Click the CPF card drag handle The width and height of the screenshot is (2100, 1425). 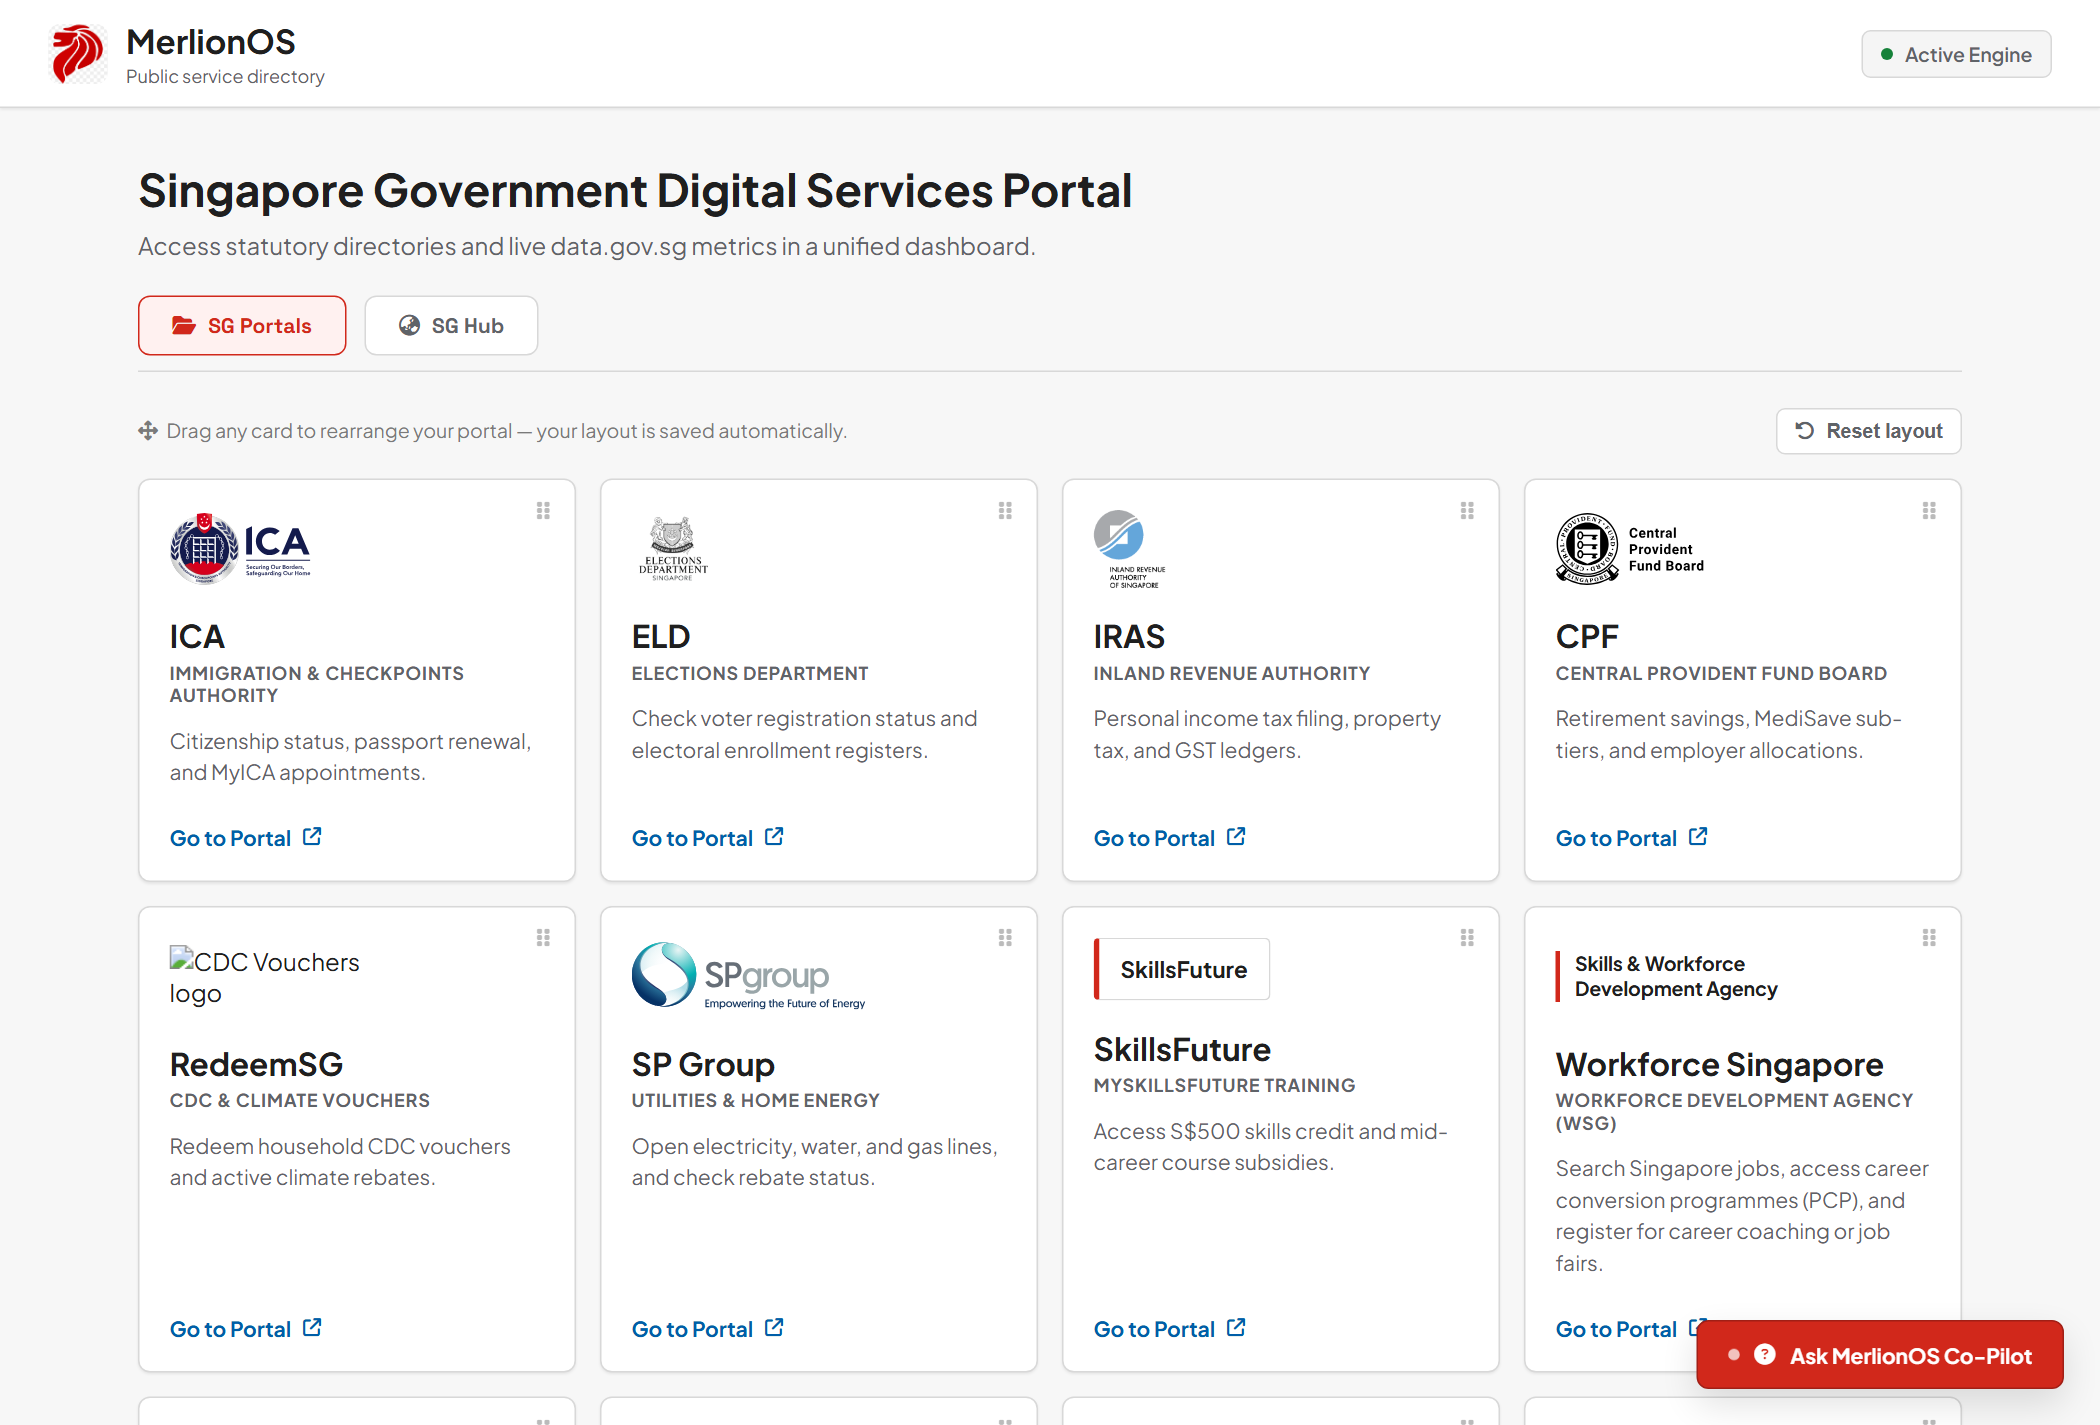[1929, 511]
